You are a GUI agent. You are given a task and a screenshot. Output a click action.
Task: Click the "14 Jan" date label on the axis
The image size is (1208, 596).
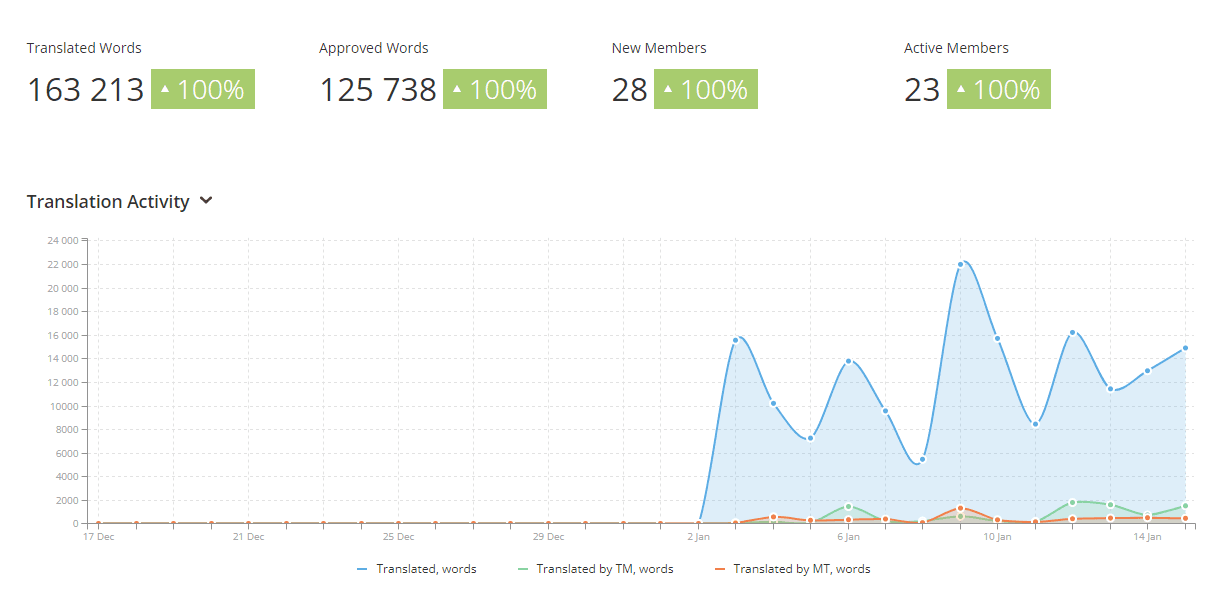click(x=1148, y=537)
